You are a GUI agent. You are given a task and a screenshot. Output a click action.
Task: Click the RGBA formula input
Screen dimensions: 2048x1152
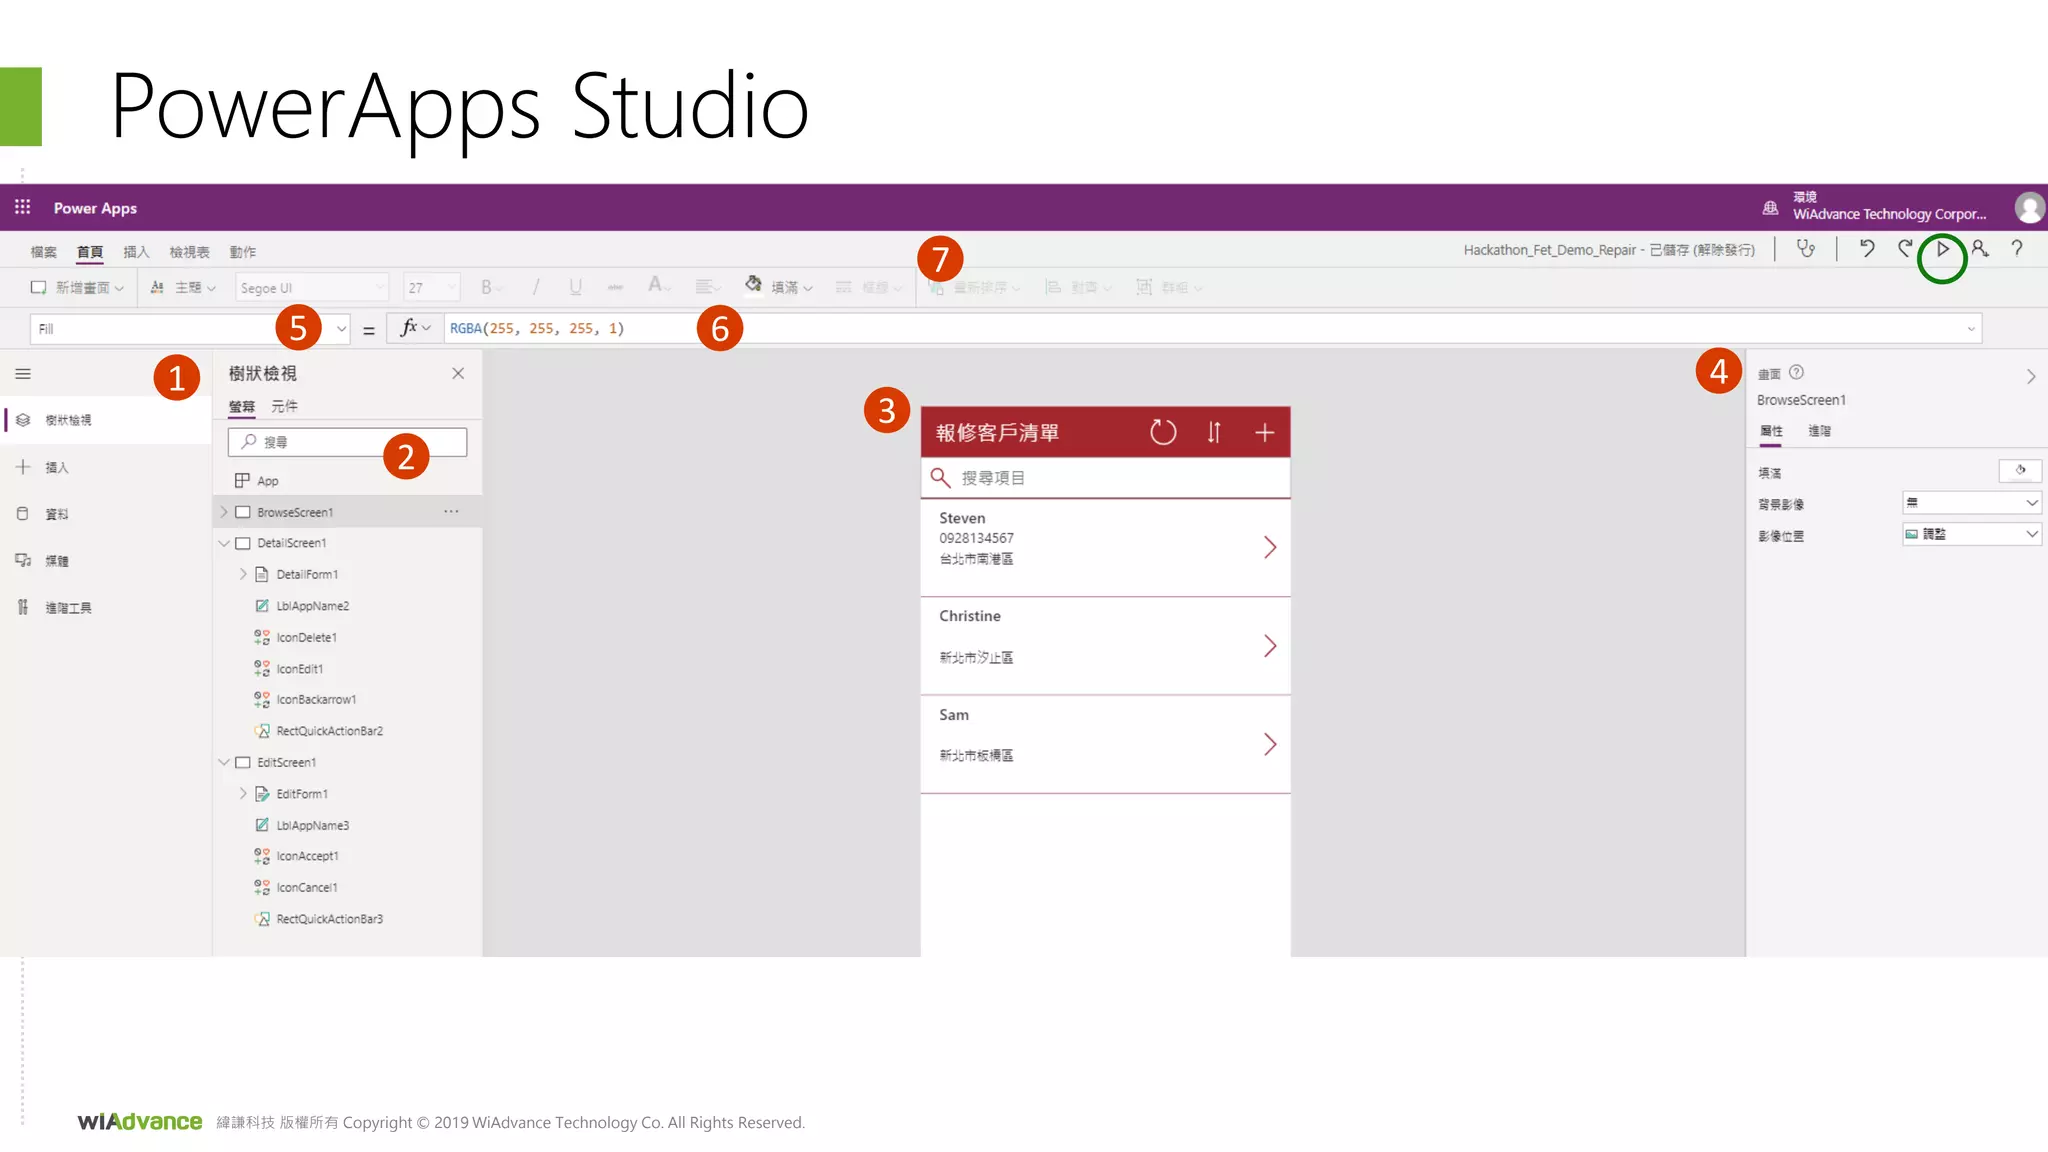pyautogui.click(x=1212, y=328)
